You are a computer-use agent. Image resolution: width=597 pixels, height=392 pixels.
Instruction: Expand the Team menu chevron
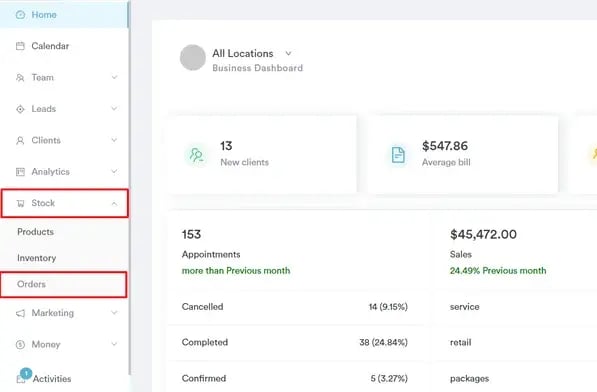[114, 78]
